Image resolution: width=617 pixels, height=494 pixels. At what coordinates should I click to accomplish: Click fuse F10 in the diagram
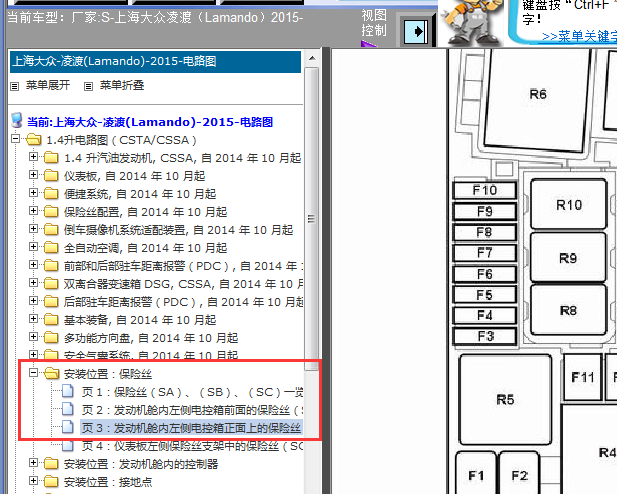(485, 191)
